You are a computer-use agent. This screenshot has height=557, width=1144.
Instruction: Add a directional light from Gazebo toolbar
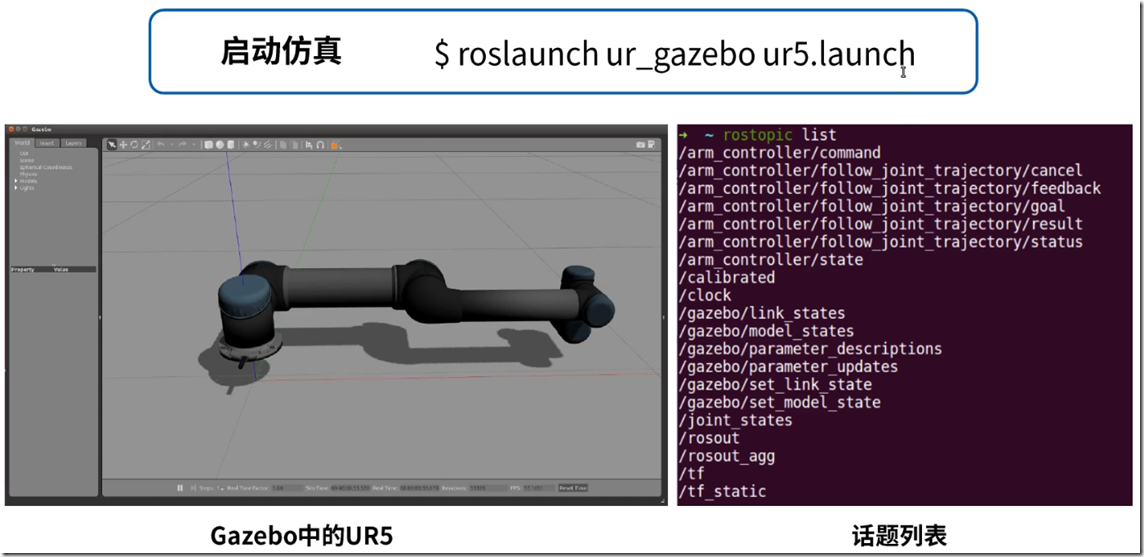[x=267, y=145]
